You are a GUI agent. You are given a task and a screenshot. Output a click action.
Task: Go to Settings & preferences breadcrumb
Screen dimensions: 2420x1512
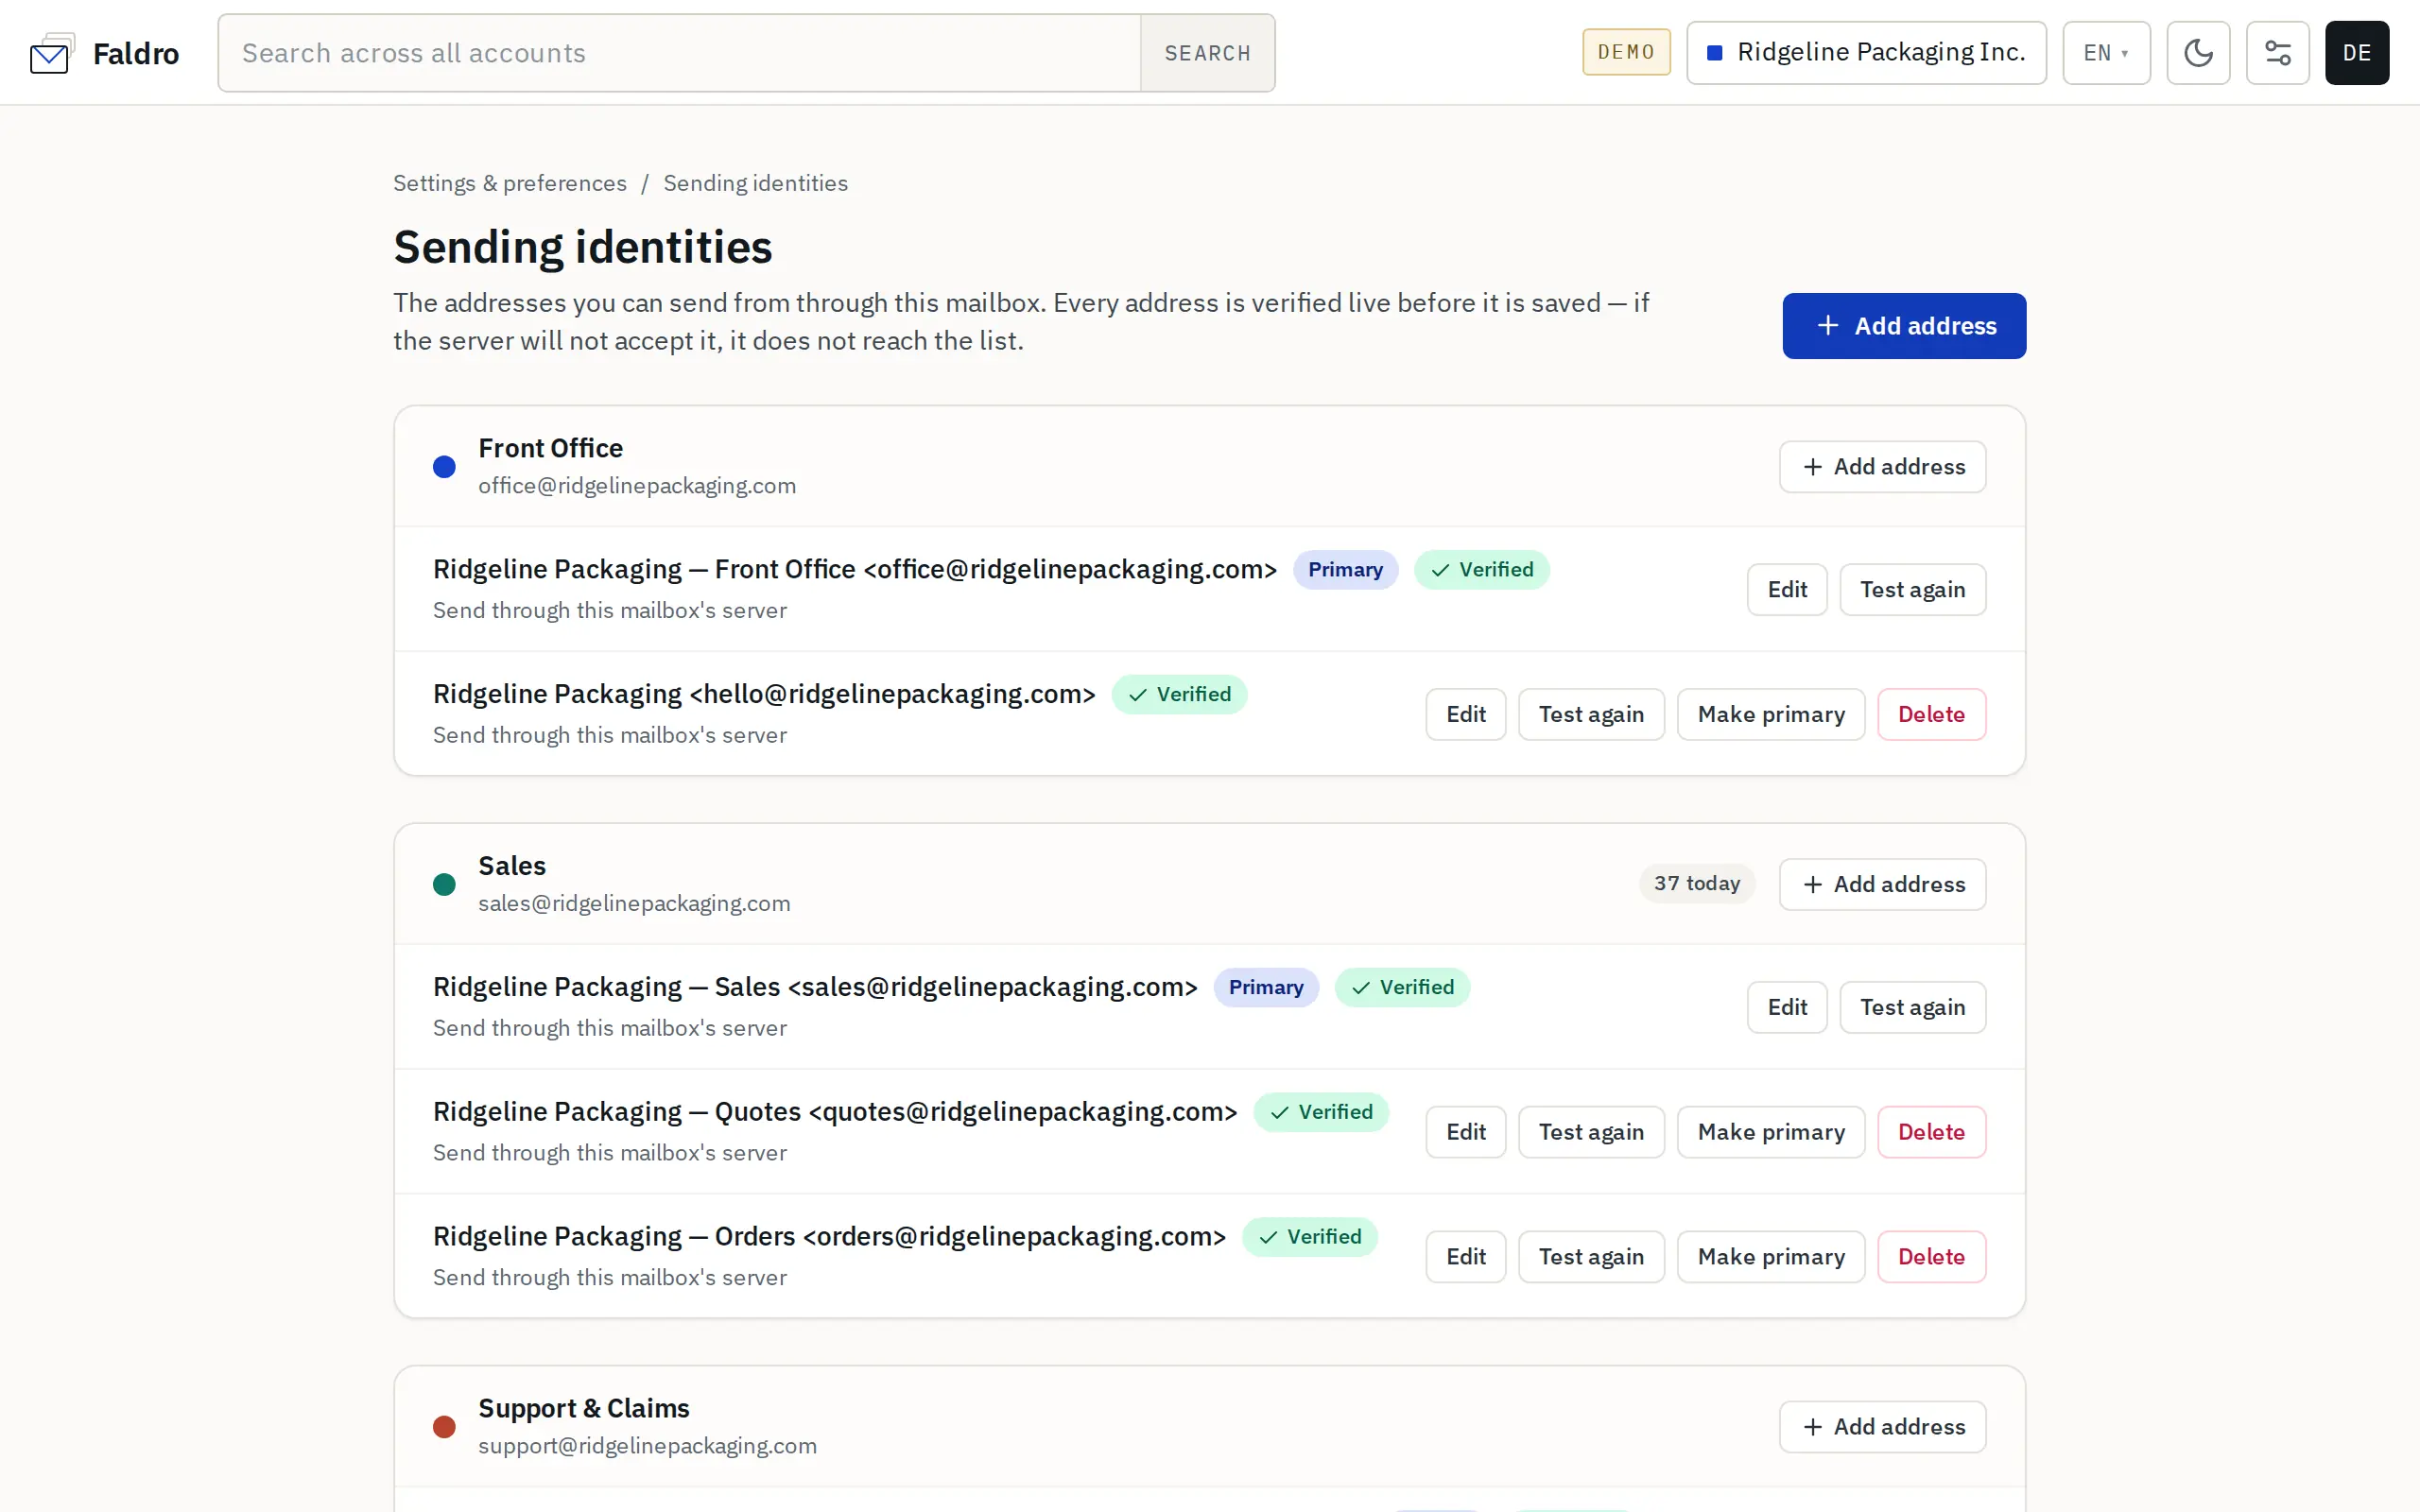coord(510,183)
